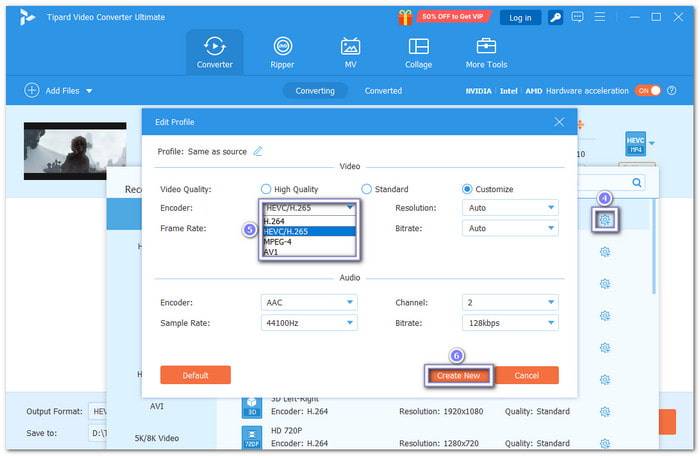The width and height of the screenshot is (700, 456).
Task: Select AVI in format list
Action: point(157,406)
